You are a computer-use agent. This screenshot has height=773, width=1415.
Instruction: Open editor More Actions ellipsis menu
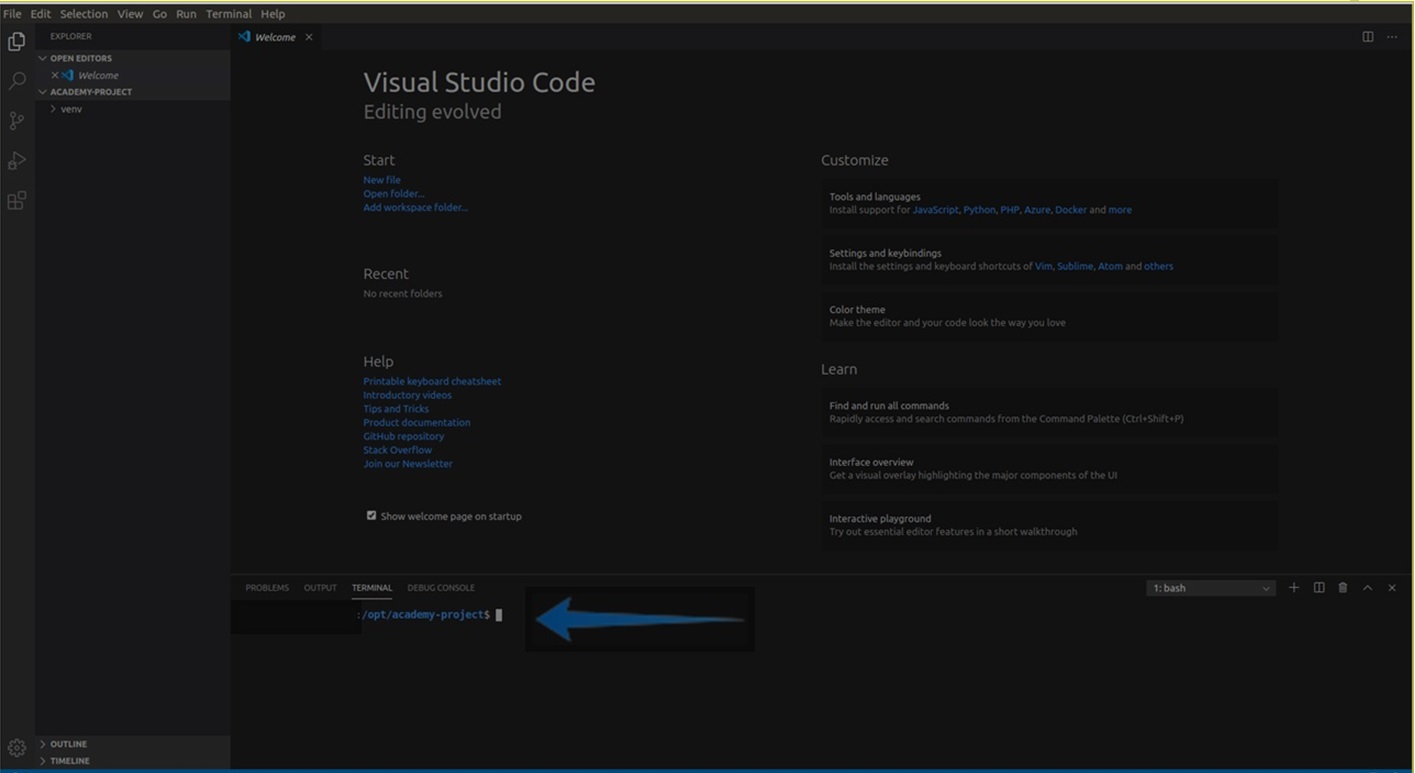(x=1391, y=37)
